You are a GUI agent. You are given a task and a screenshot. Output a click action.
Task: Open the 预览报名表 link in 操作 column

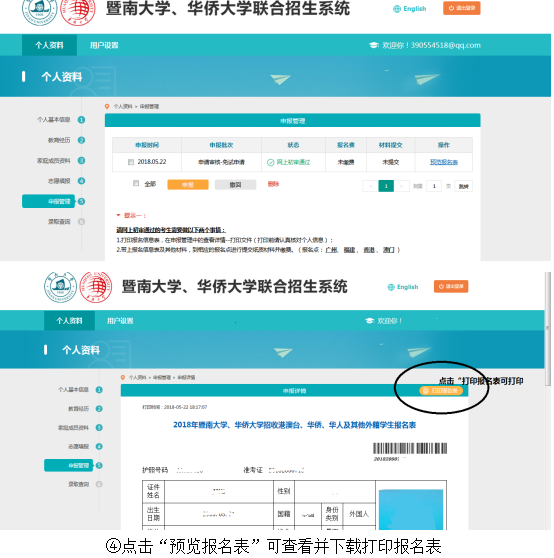pos(444,162)
